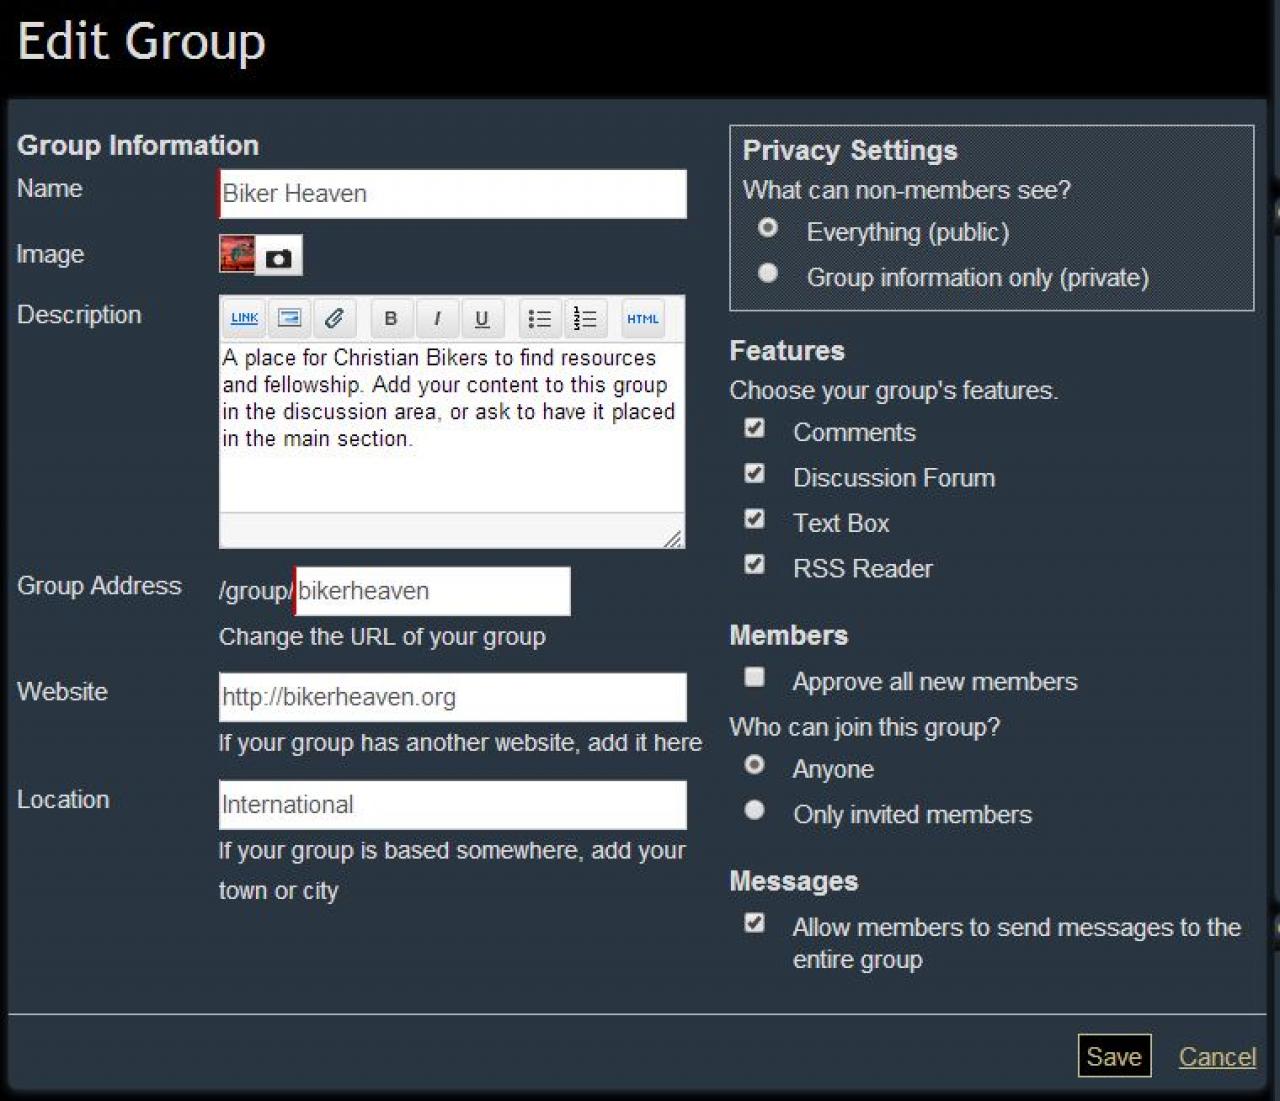Screen dimensions: 1280x1101
Task: Enable Approve all new members
Action: [755, 678]
